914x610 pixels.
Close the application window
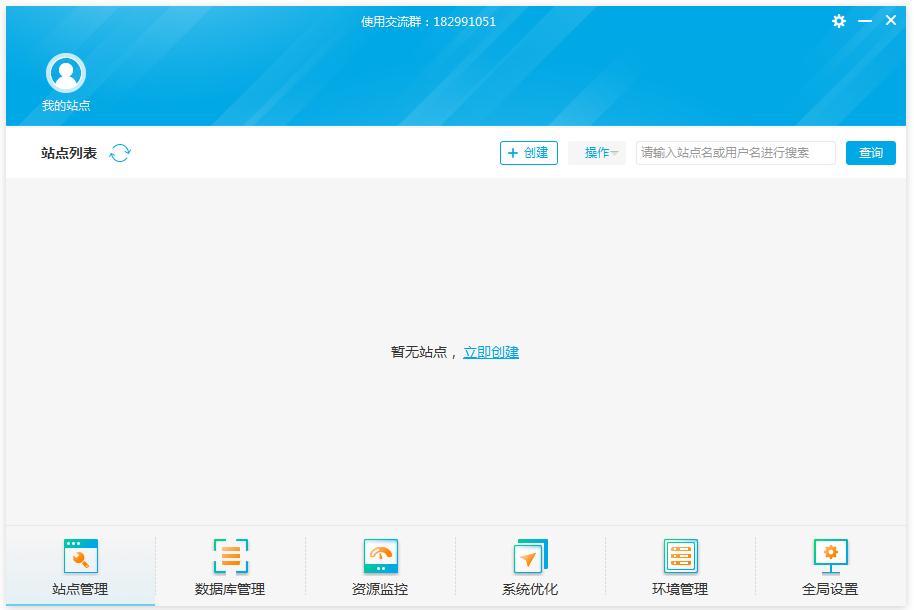890,20
